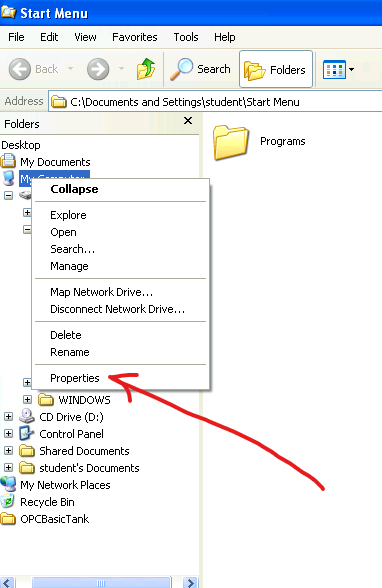The width and height of the screenshot is (382, 588).
Task: Choose Collapse in context menu
Action: click(121, 189)
